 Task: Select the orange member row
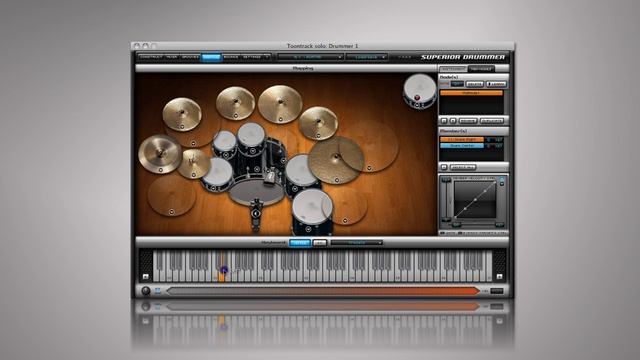tap(462, 140)
